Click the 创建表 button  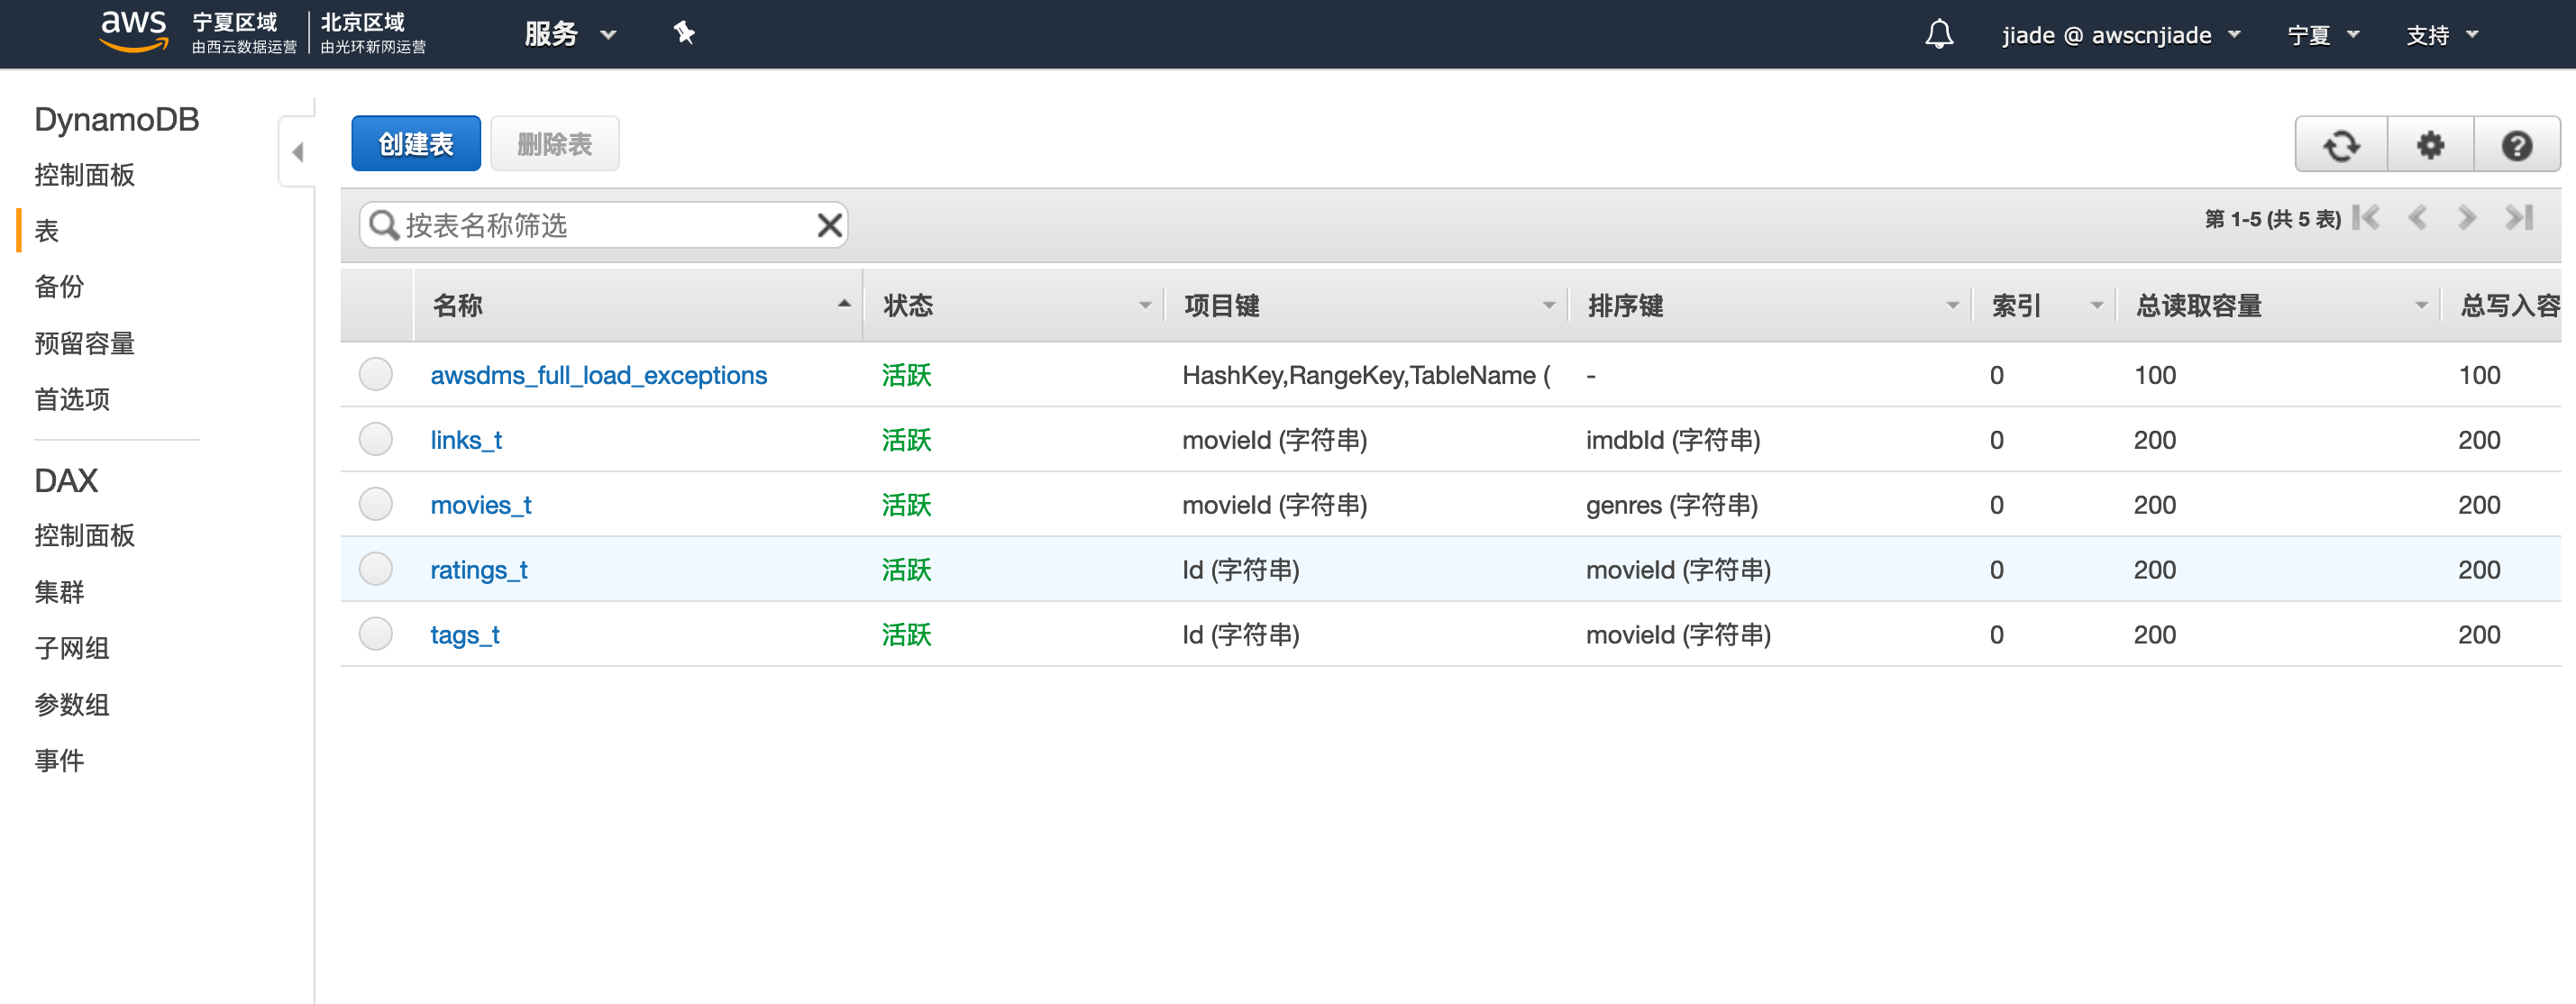point(416,144)
